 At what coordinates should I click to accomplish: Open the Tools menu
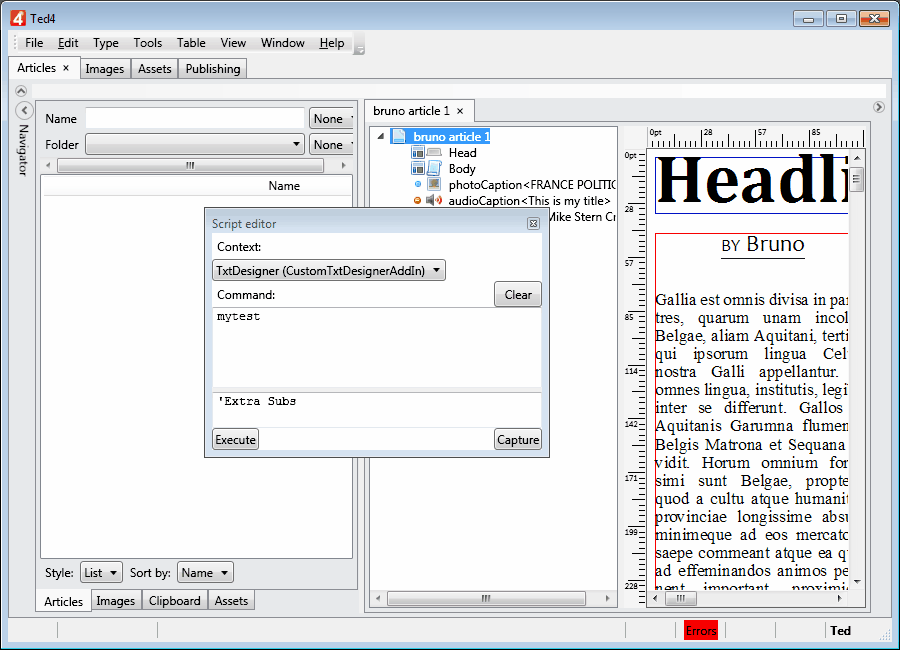click(147, 43)
